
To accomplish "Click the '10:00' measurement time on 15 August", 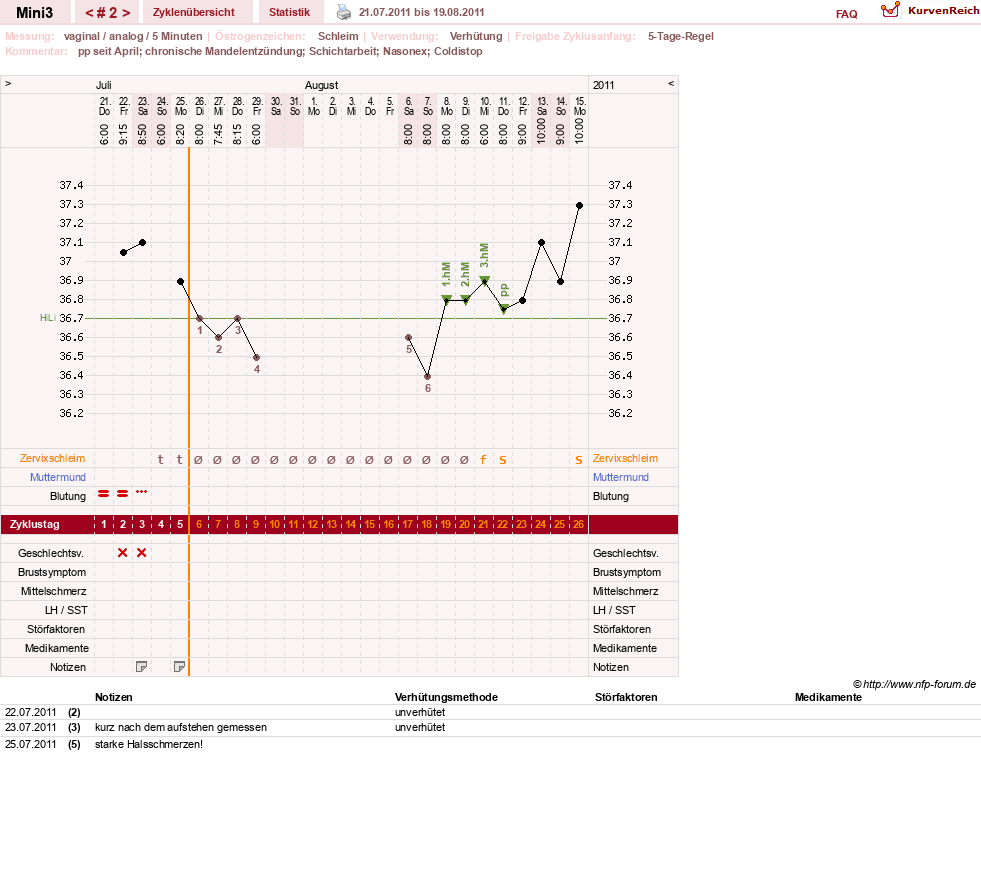I will point(579,132).
